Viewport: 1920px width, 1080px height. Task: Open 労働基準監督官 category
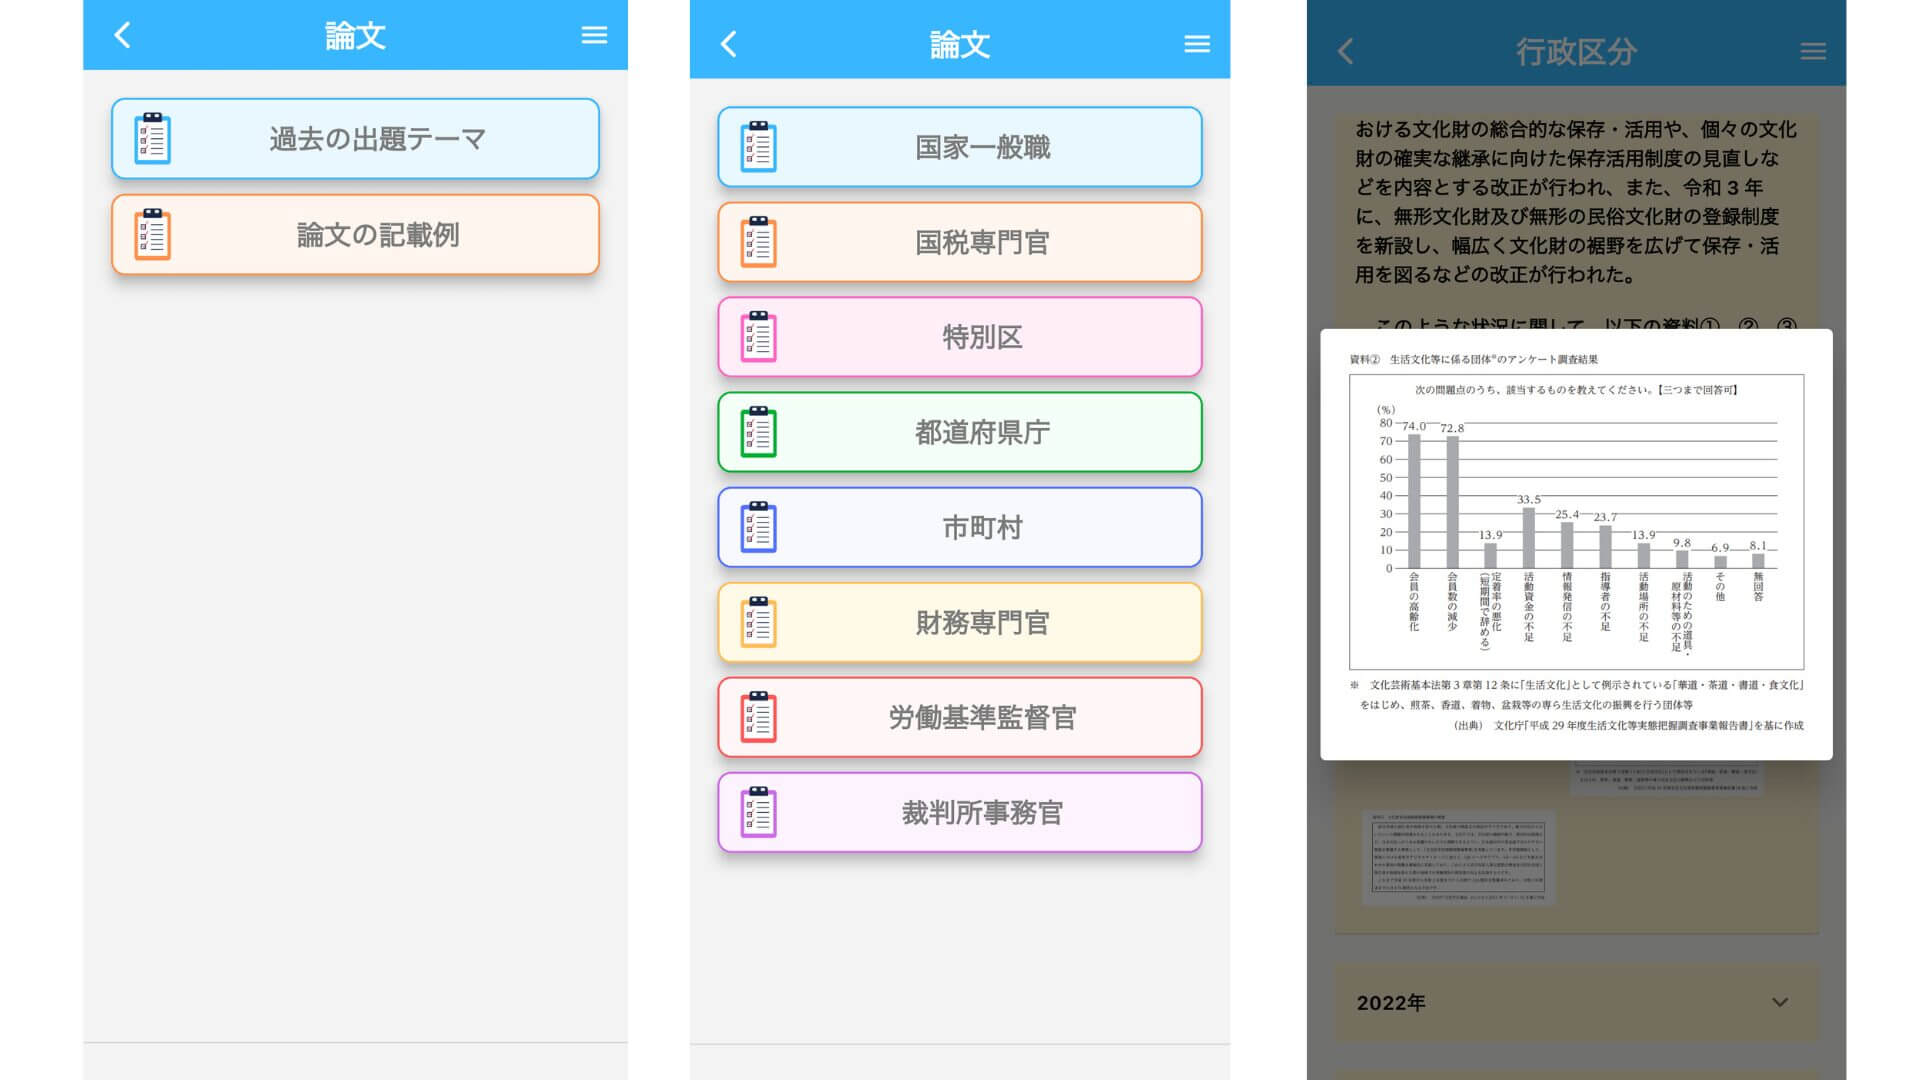[982, 717]
